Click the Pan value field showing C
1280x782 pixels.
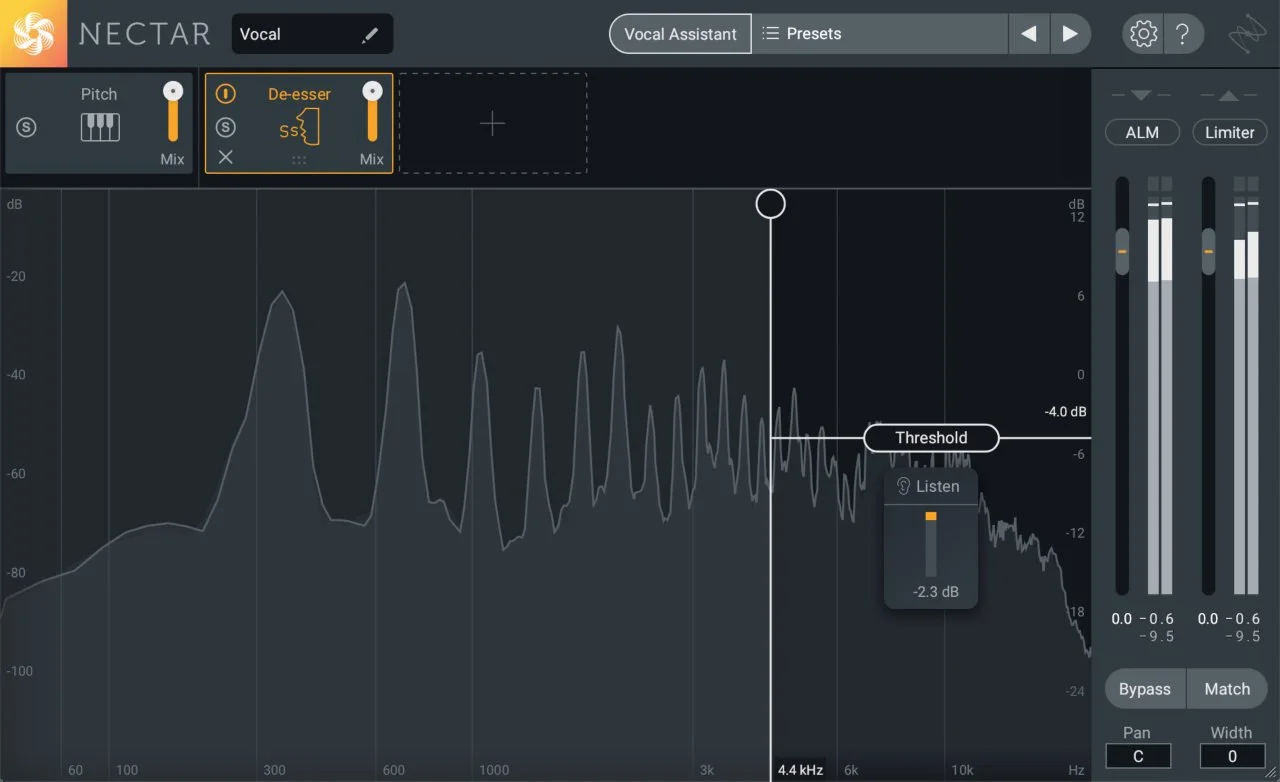(1138, 757)
